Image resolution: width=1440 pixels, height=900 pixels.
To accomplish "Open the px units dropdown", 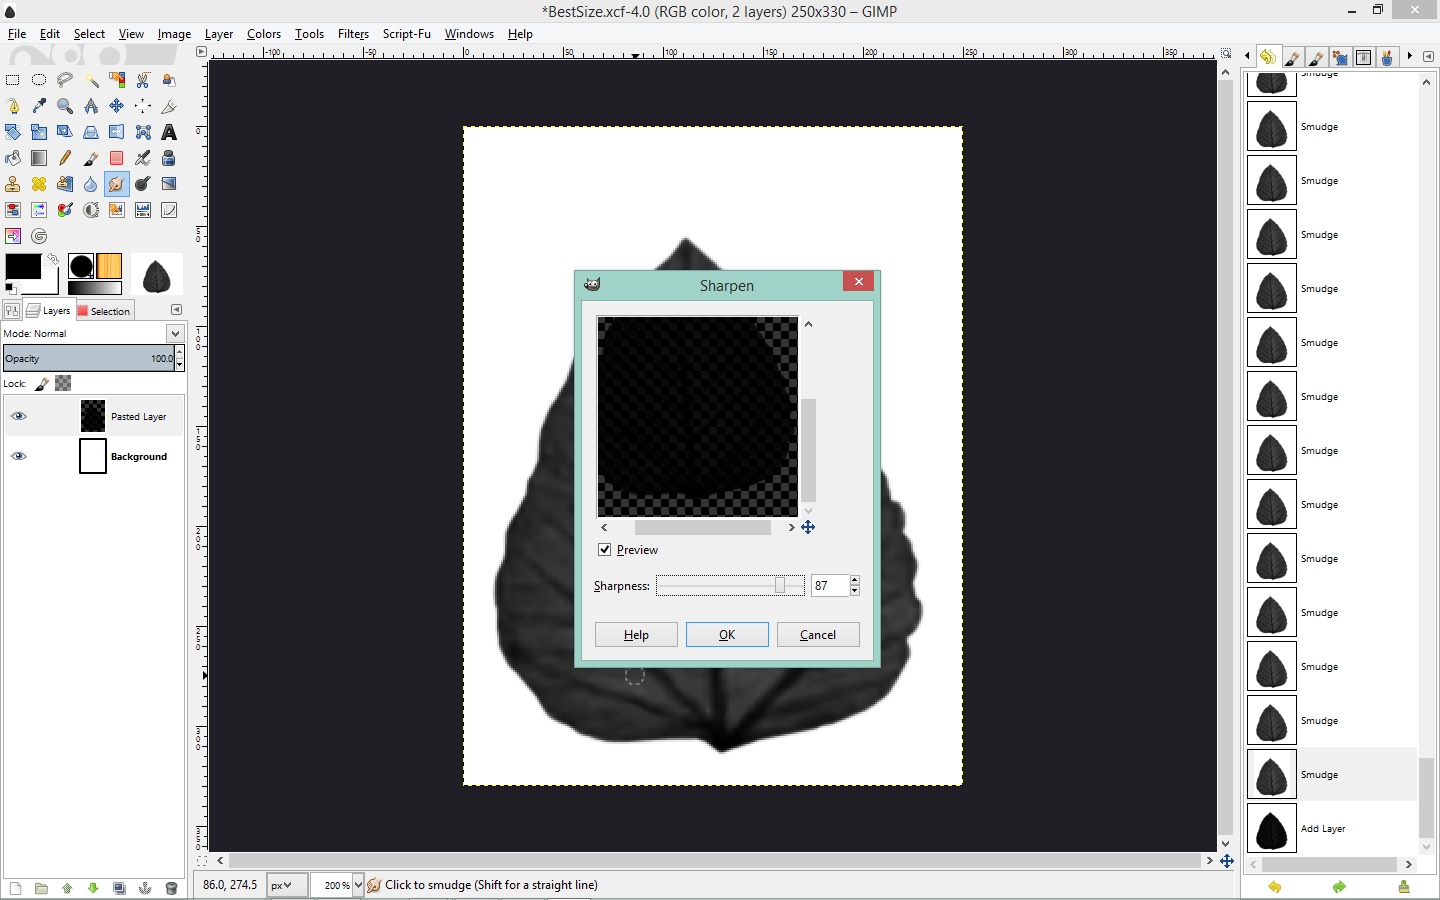I will pyautogui.click(x=287, y=885).
